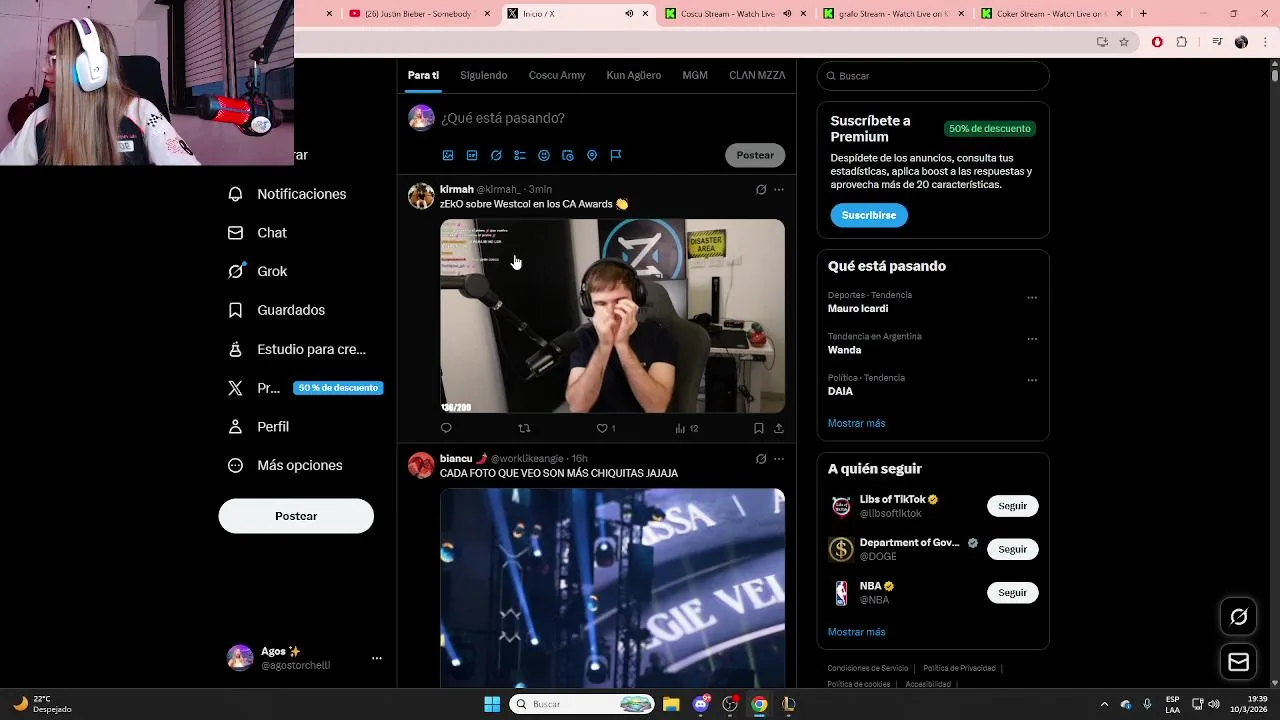Click the Suscribirse button

point(869,215)
